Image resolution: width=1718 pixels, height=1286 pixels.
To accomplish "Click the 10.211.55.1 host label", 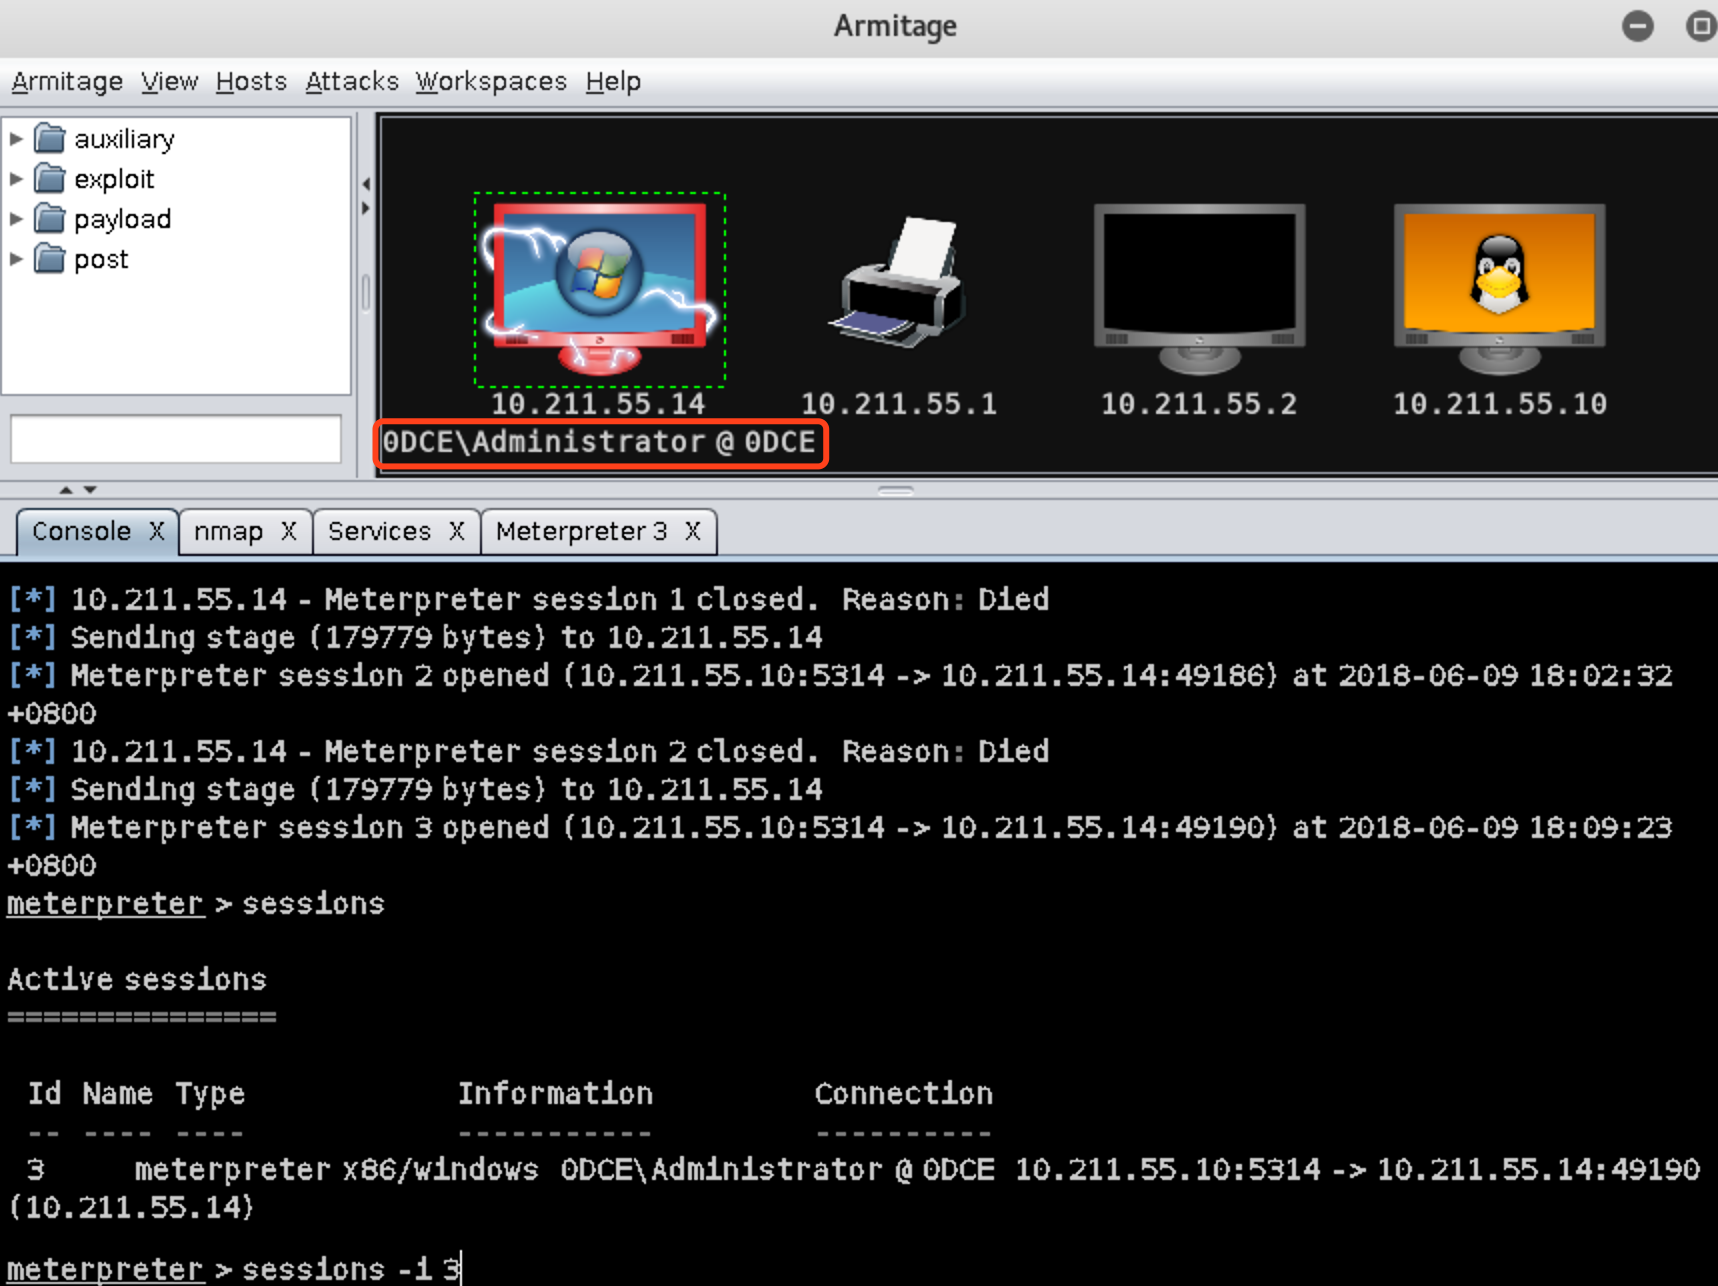I will click(899, 404).
